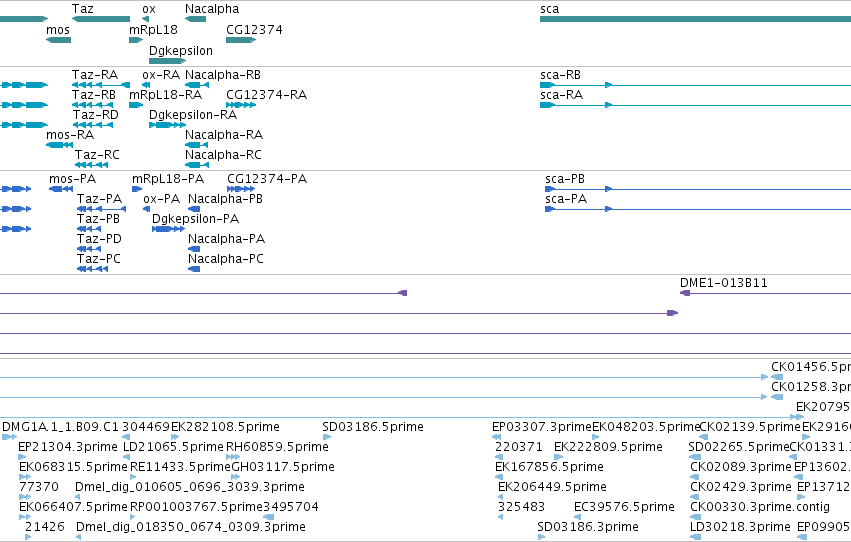851x542 pixels.
Task: Click the sca-PA protein feature
Action: point(698,209)
